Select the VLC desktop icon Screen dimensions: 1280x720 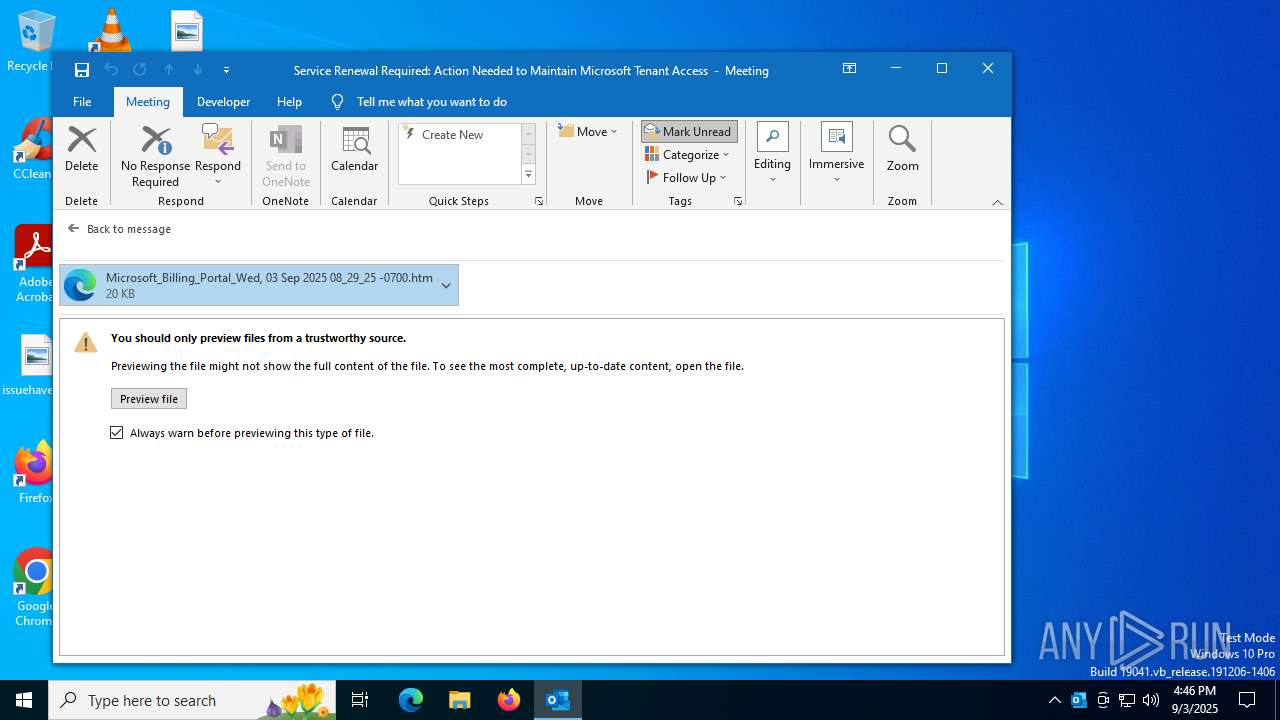[x=111, y=29]
